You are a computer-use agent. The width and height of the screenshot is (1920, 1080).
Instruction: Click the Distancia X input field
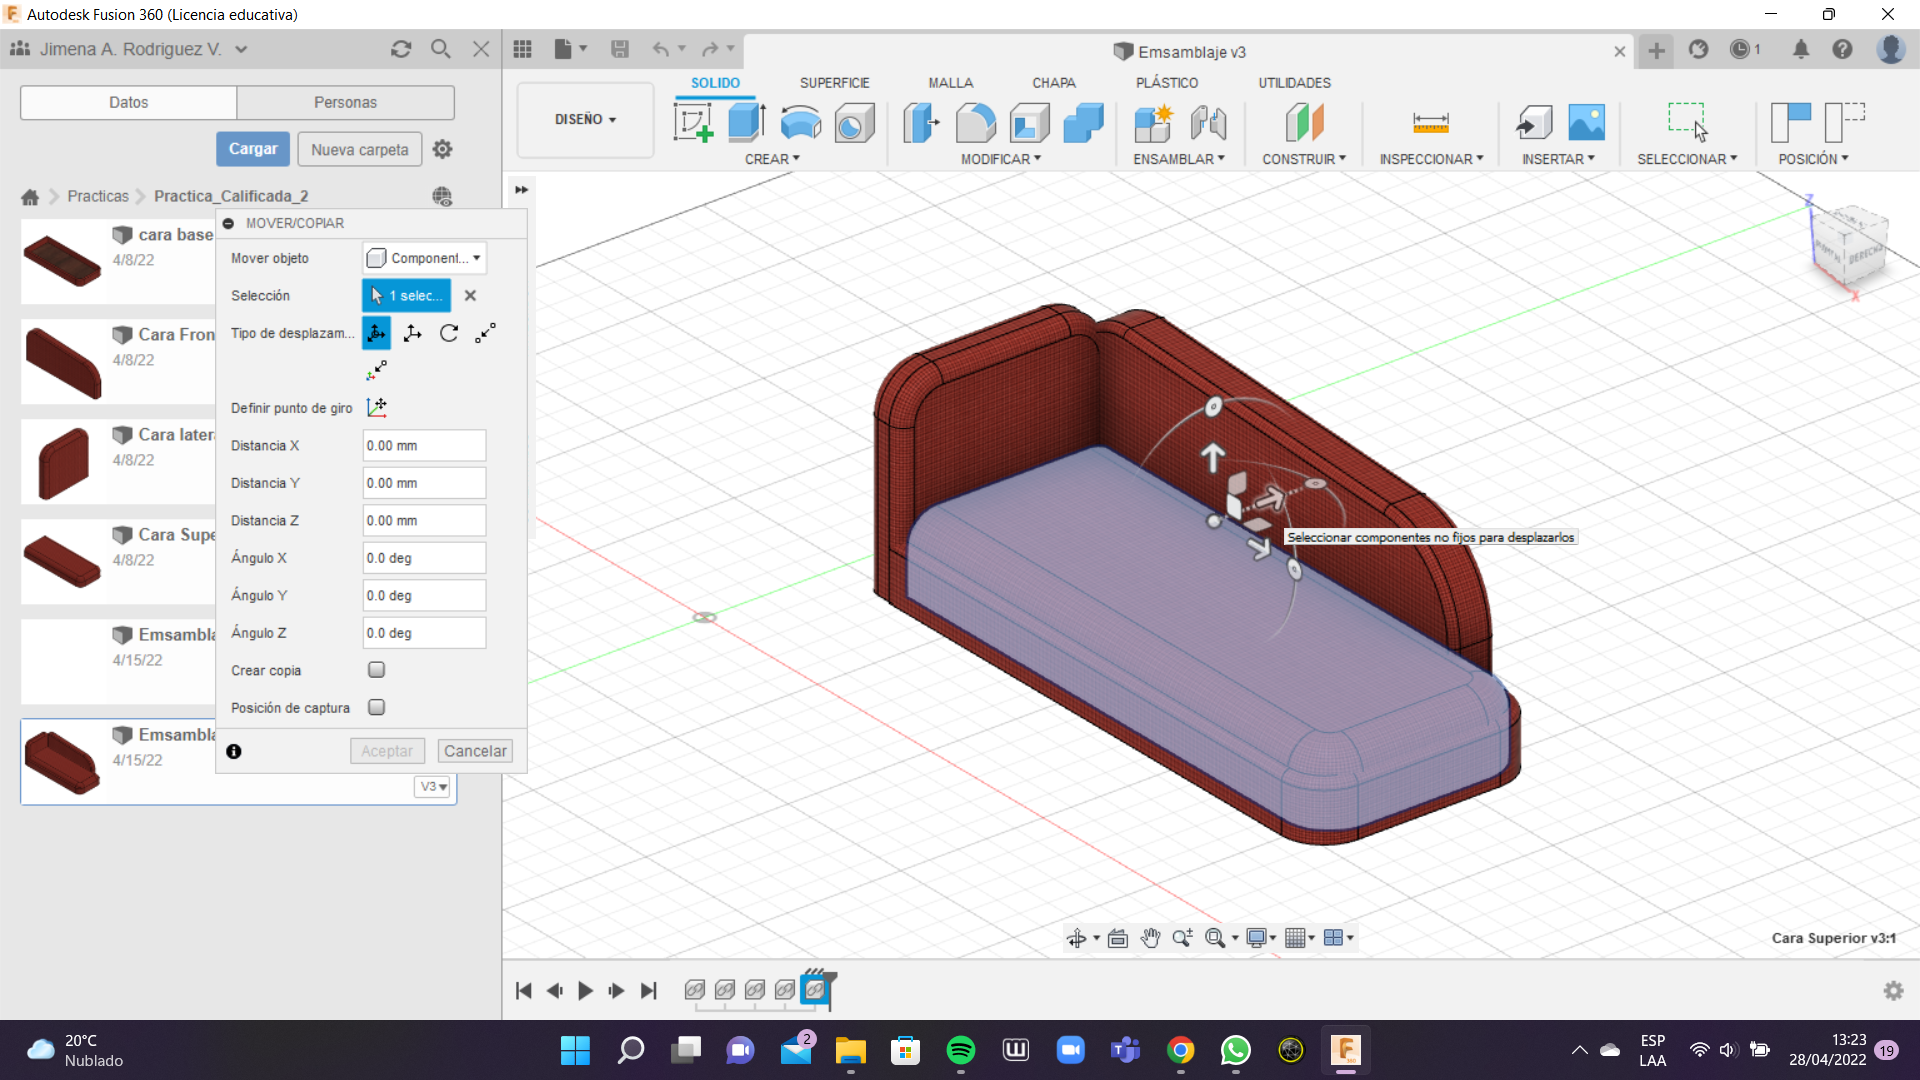click(424, 446)
